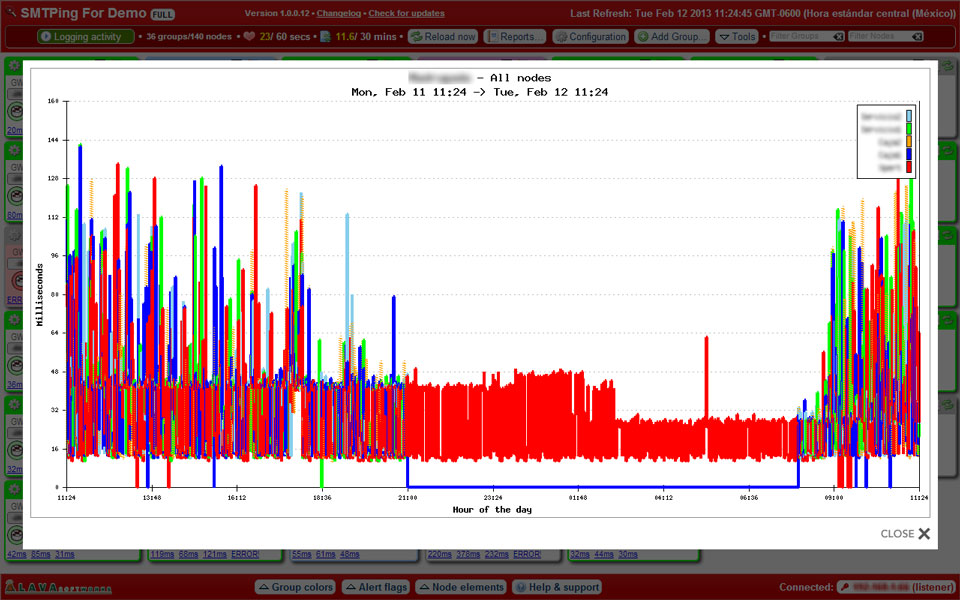This screenshot has width=960, height=600.
Task: Expand the Group colors panel
Action: [x=295, y=587]
